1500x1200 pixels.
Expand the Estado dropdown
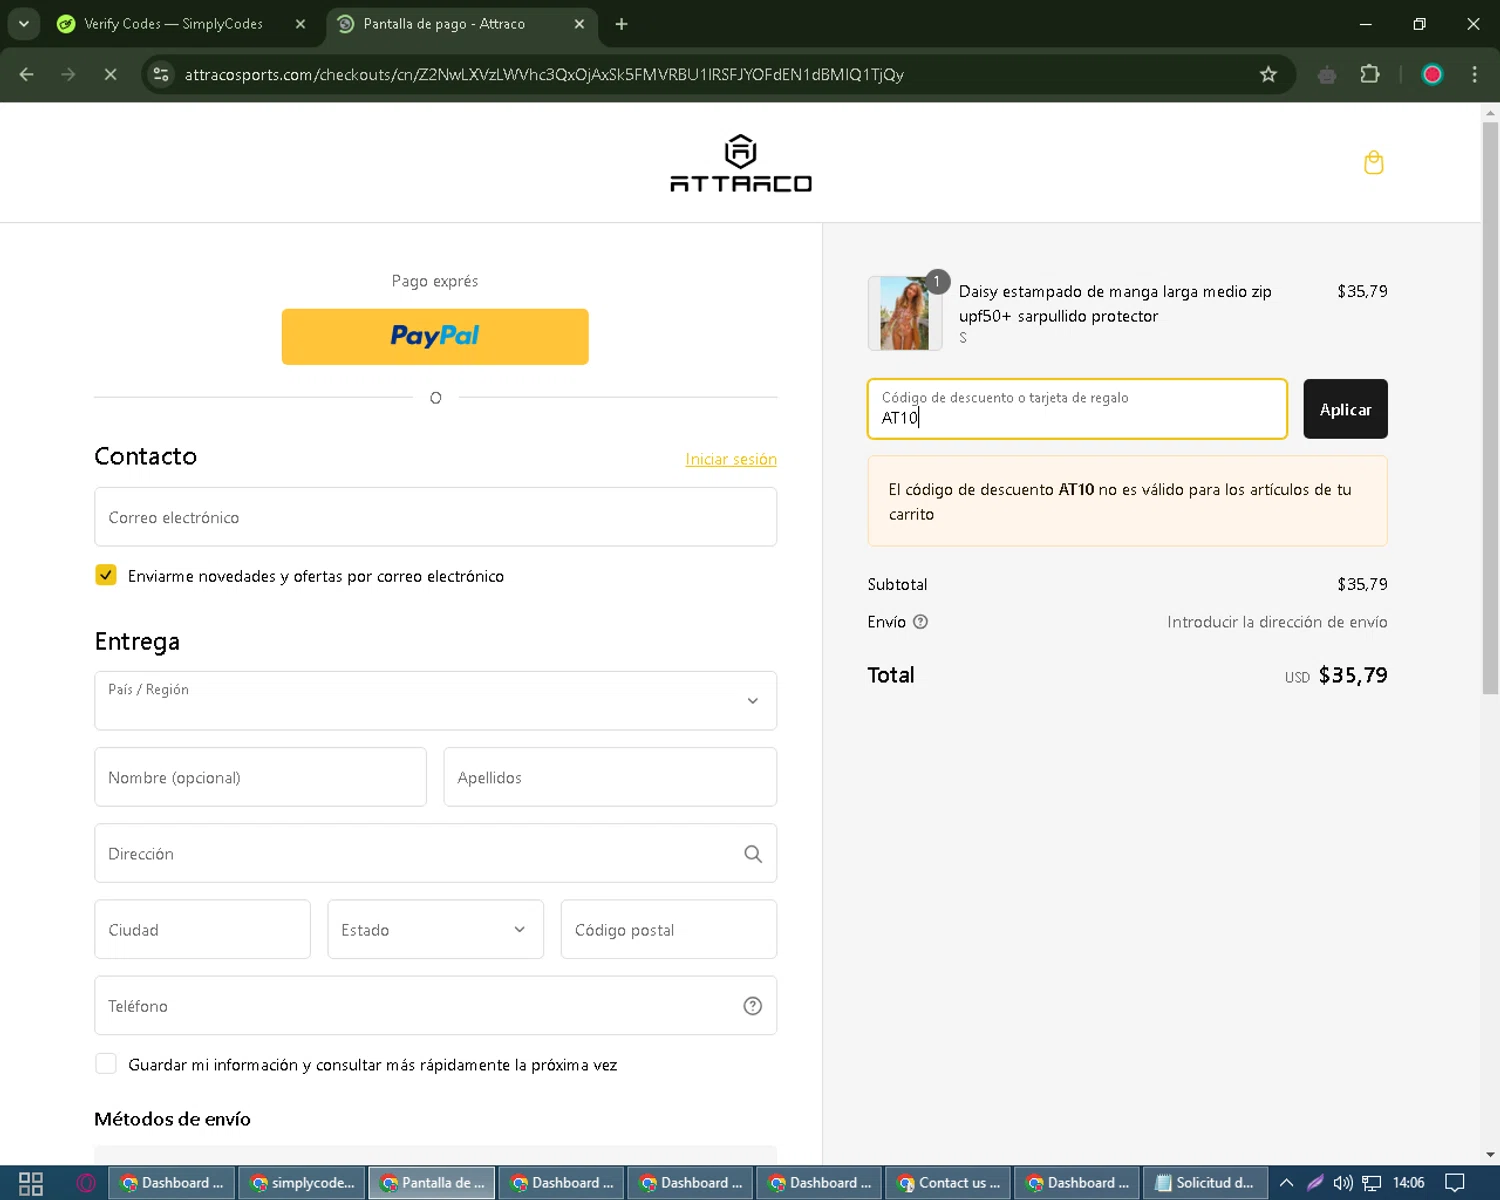435,930
